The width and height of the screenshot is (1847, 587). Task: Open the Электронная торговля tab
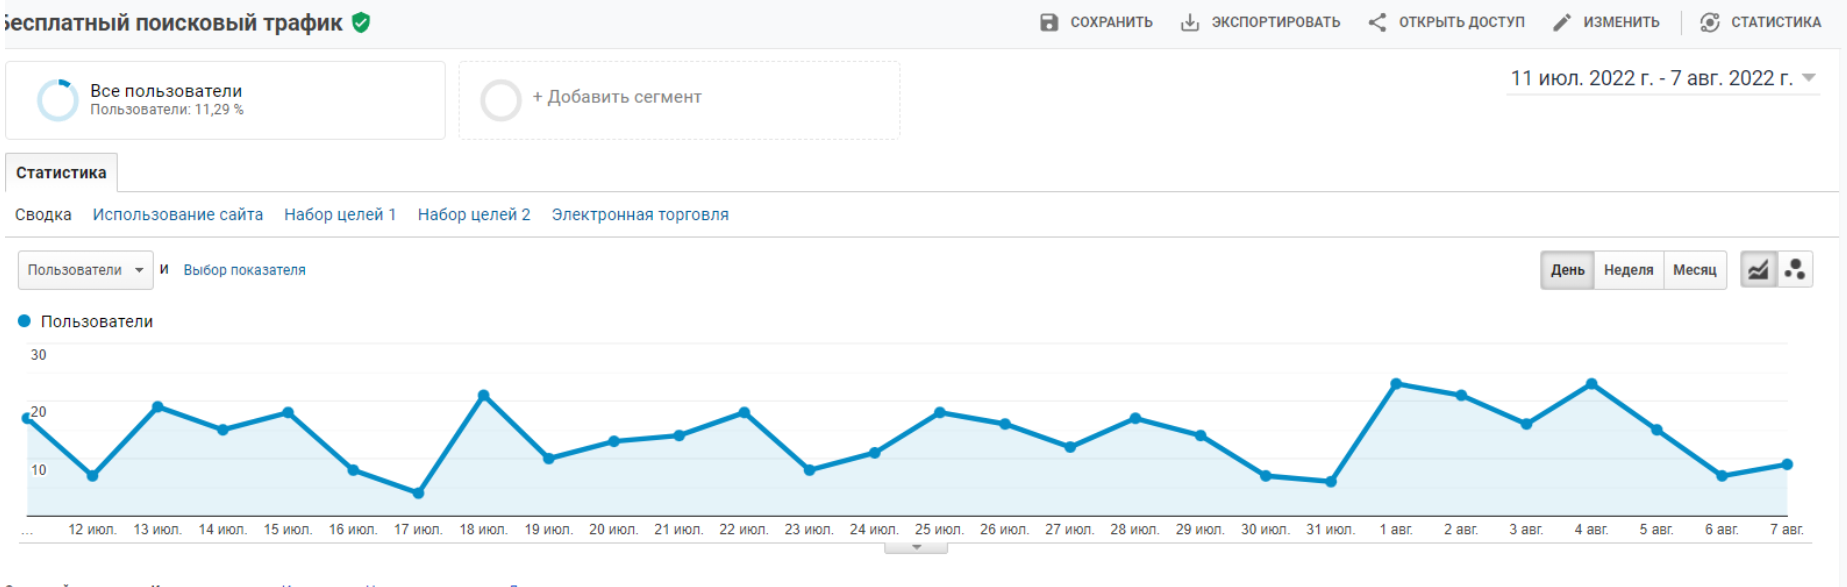640,215
